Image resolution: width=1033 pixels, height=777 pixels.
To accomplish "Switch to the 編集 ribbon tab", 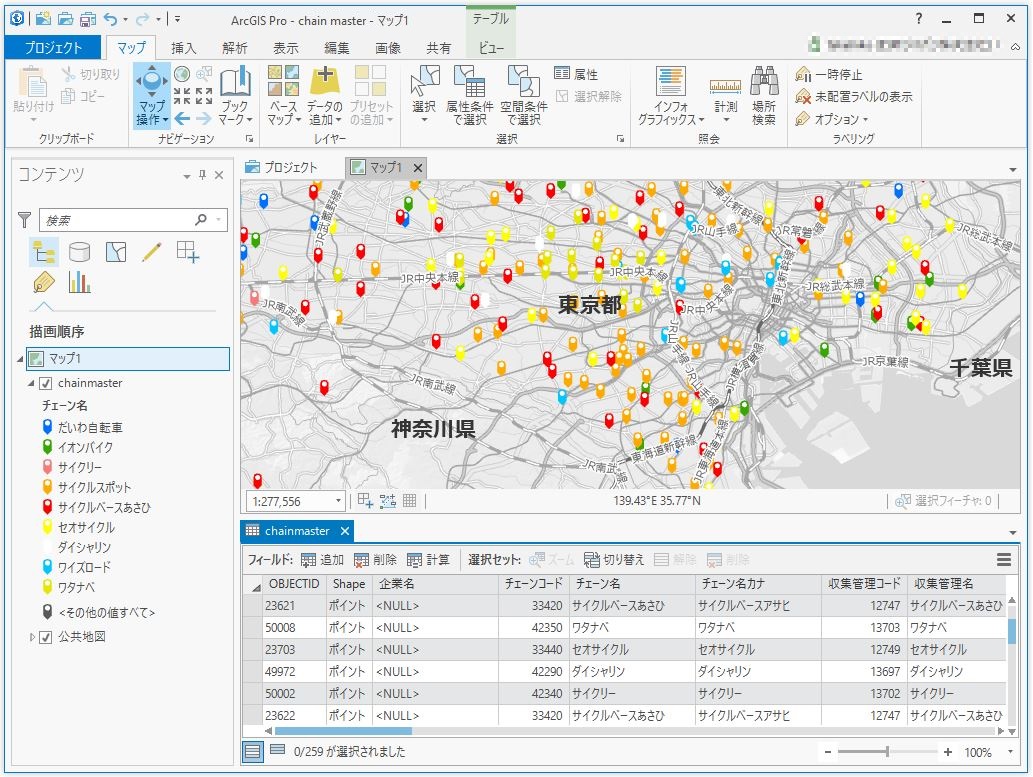I will coord(337,47).
